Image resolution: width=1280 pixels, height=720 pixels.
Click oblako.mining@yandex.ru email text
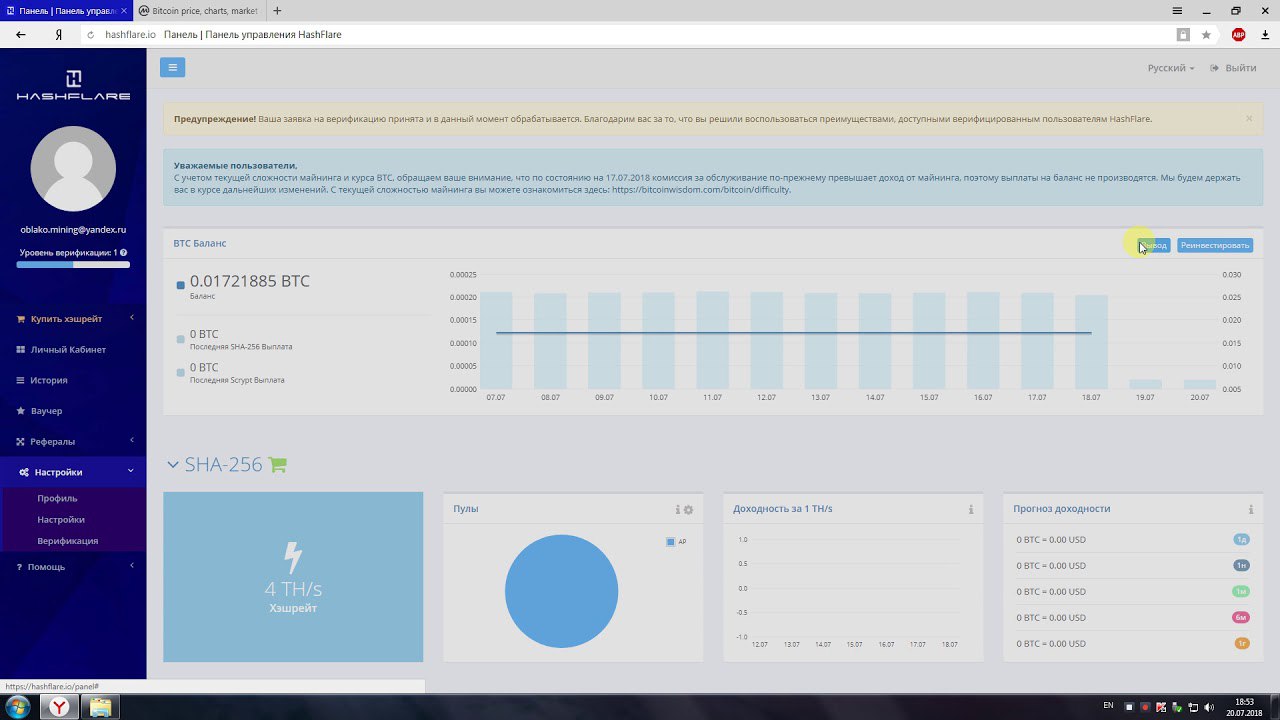pyautogui.click(x=73, y=229)
